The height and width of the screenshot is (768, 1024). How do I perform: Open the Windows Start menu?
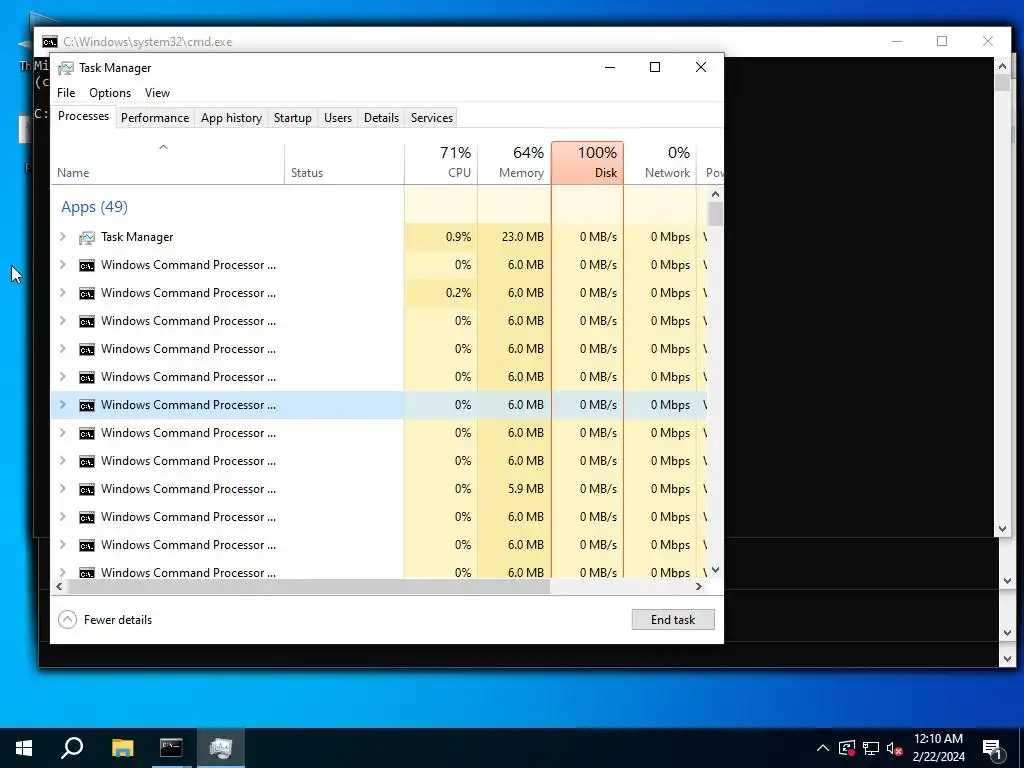point(24,748)
